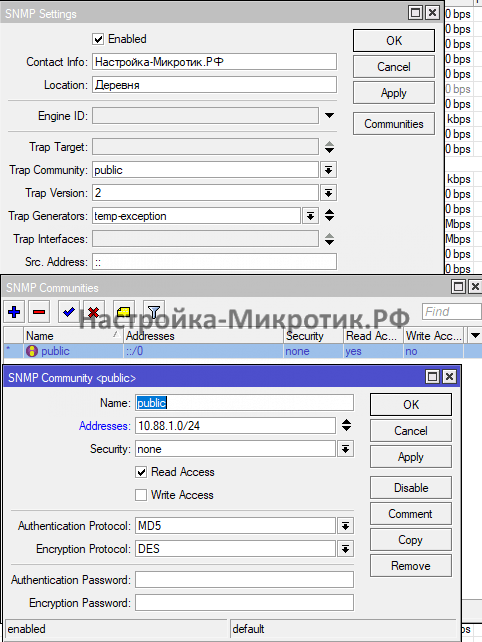Screen dimensions: 482x642
Task: Click the Find search field
Action: point(452,312)
